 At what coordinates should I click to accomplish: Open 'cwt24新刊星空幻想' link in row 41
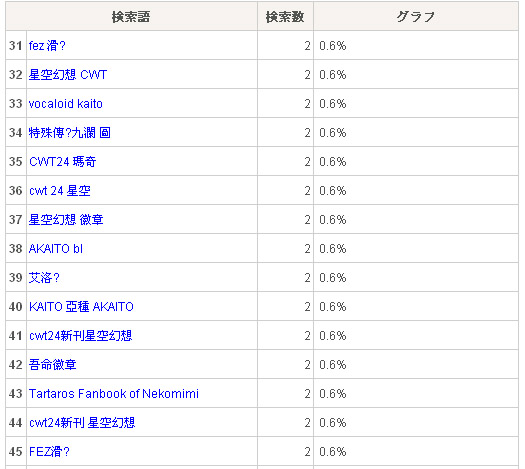tap(81, 336)
